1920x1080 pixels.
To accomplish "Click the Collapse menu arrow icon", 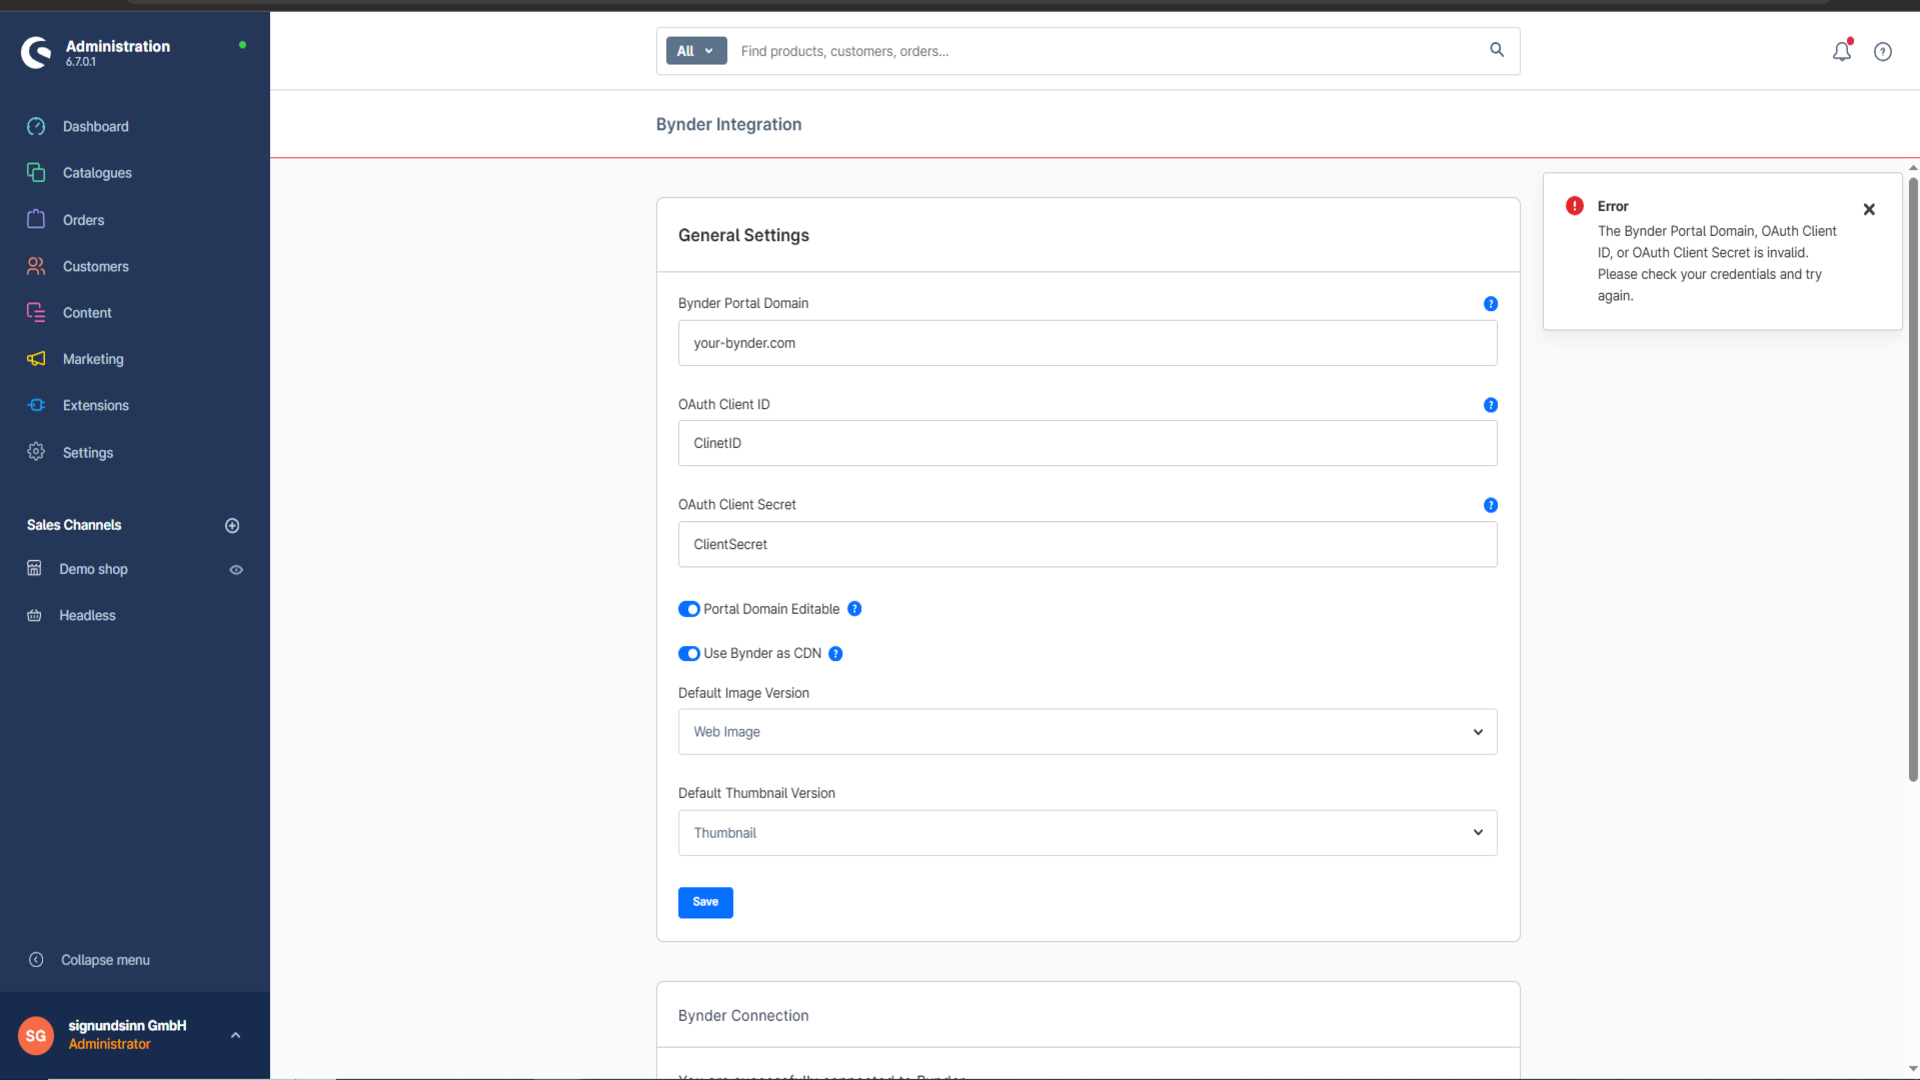I will tap(36, 959).
